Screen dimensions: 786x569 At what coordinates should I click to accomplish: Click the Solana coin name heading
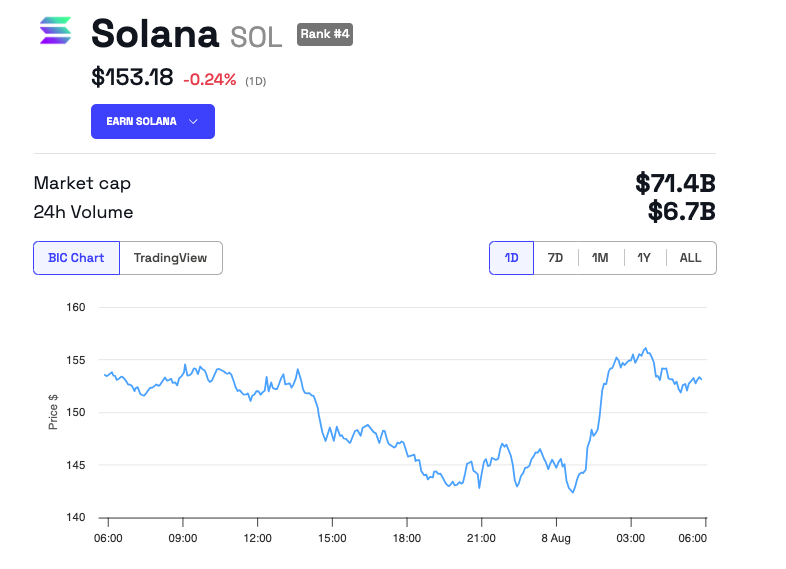[154, 35]
